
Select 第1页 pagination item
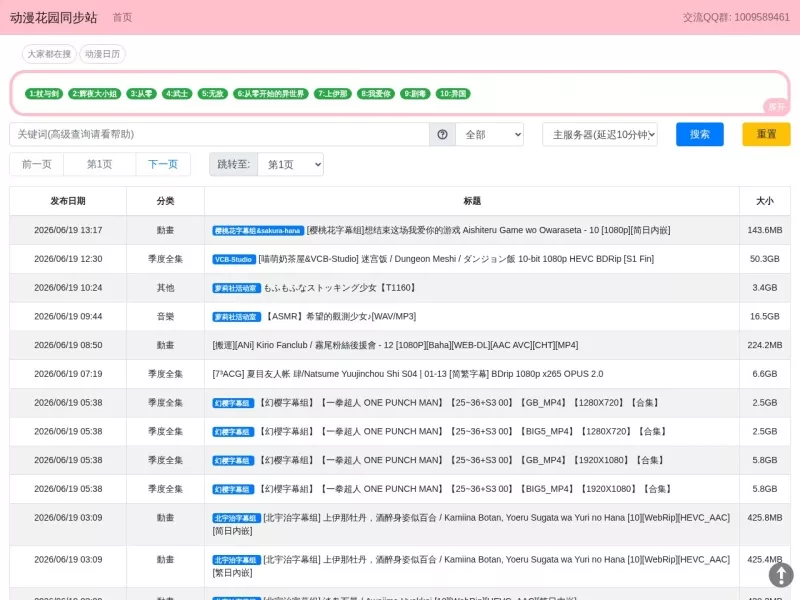click(99, 164)
